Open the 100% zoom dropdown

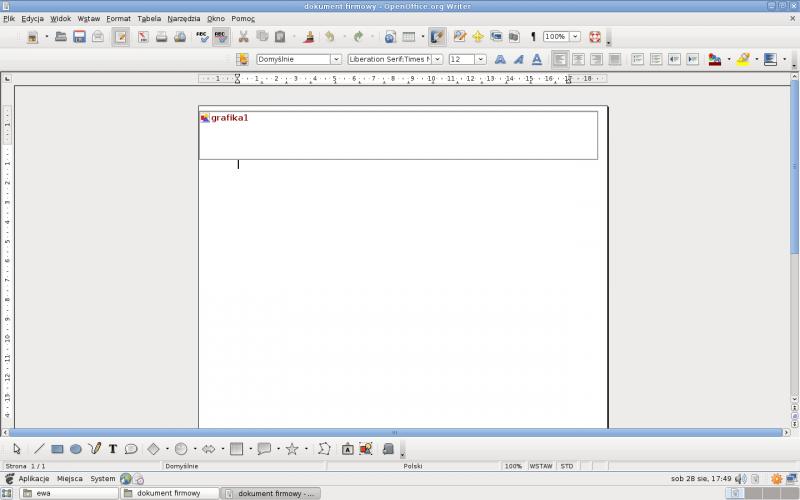575,37
